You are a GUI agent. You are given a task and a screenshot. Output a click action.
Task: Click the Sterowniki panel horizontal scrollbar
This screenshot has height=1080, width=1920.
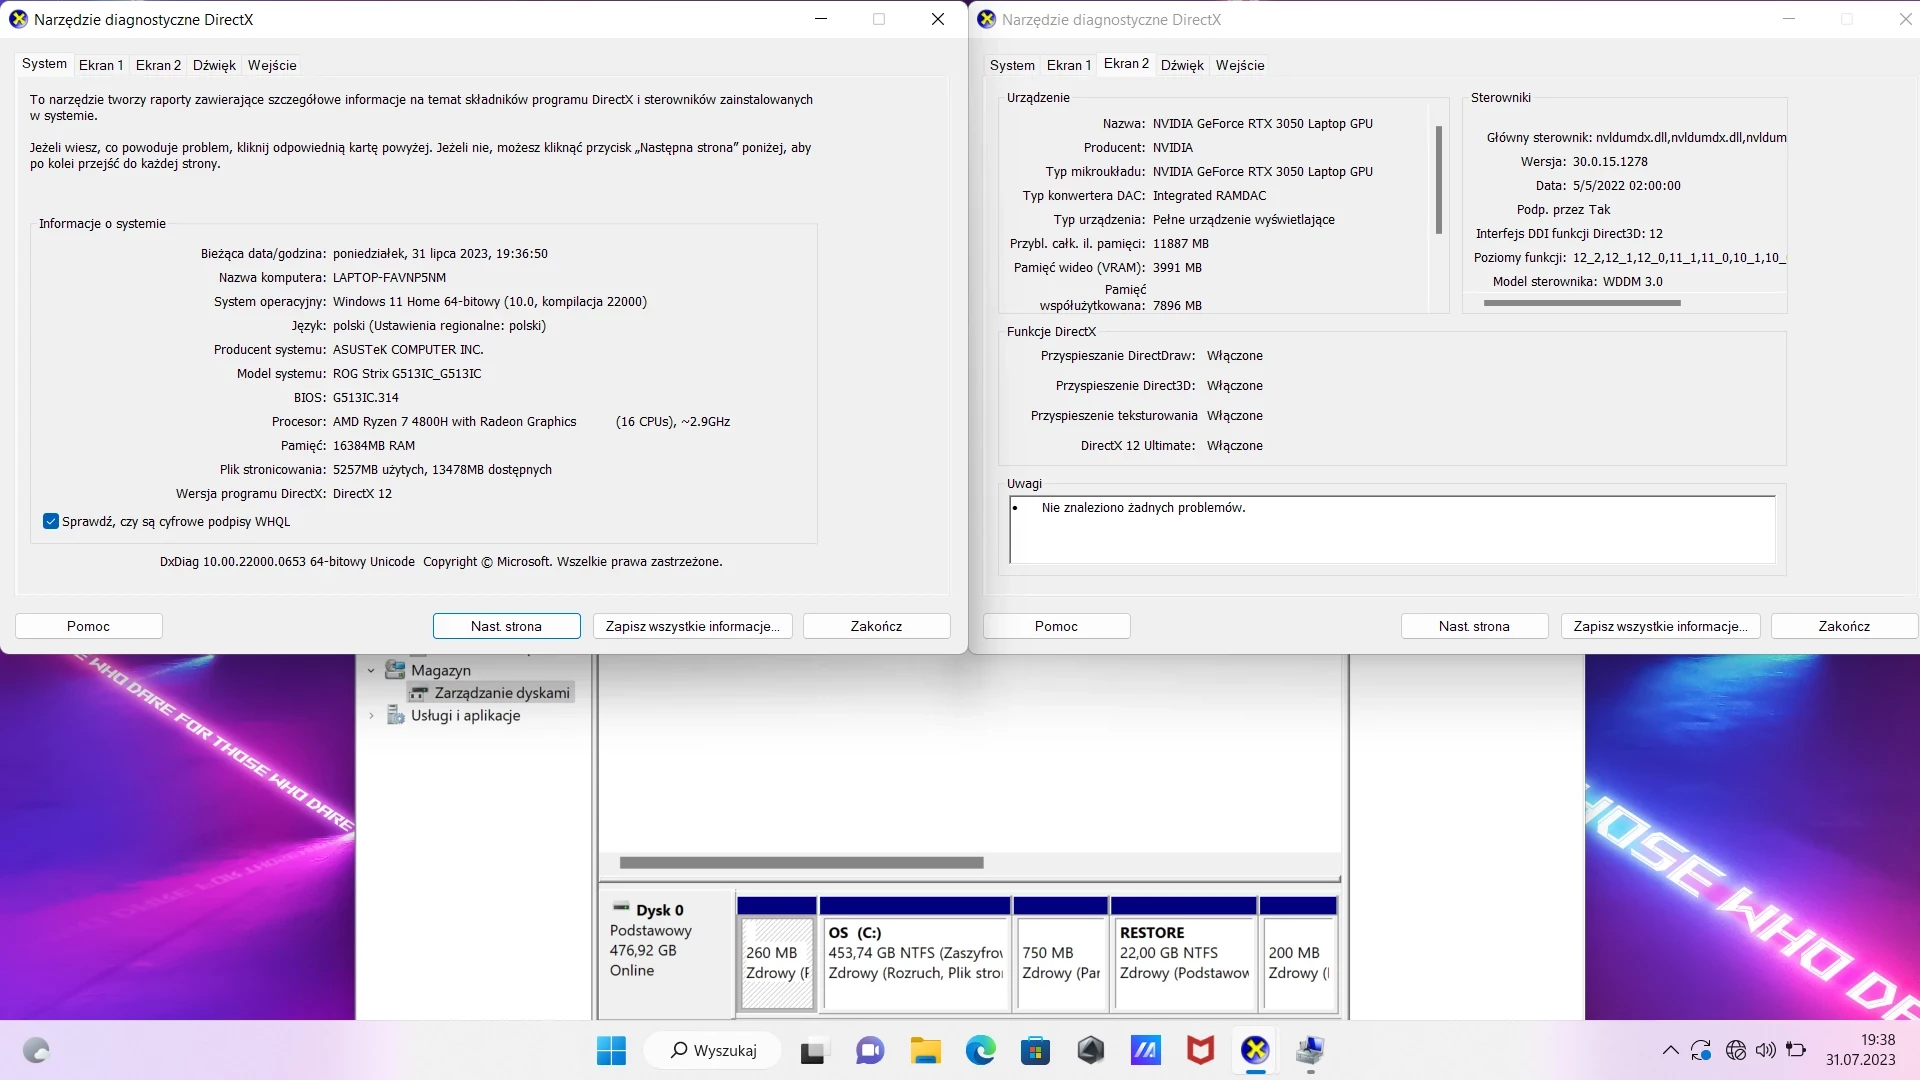click(1582, 302)
